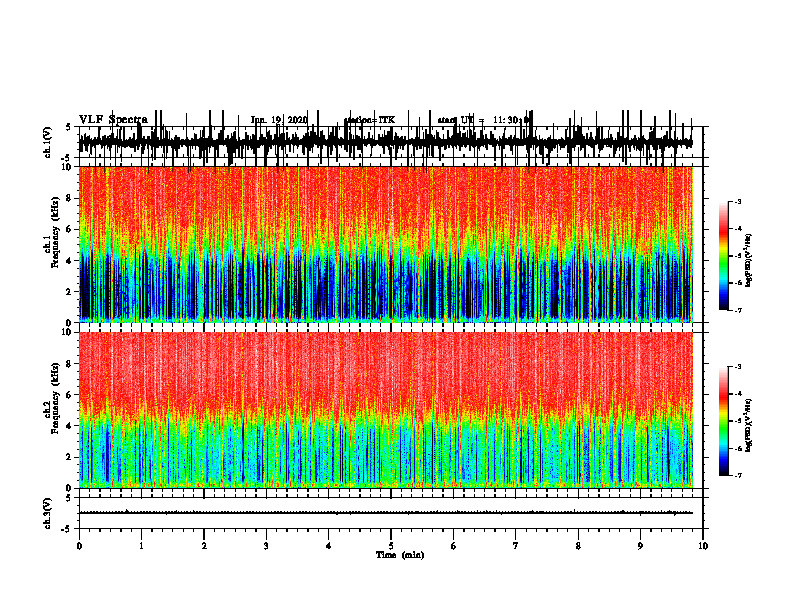Click the '8' kHz tick on ch.2 spectrogram

coord(69,364)
